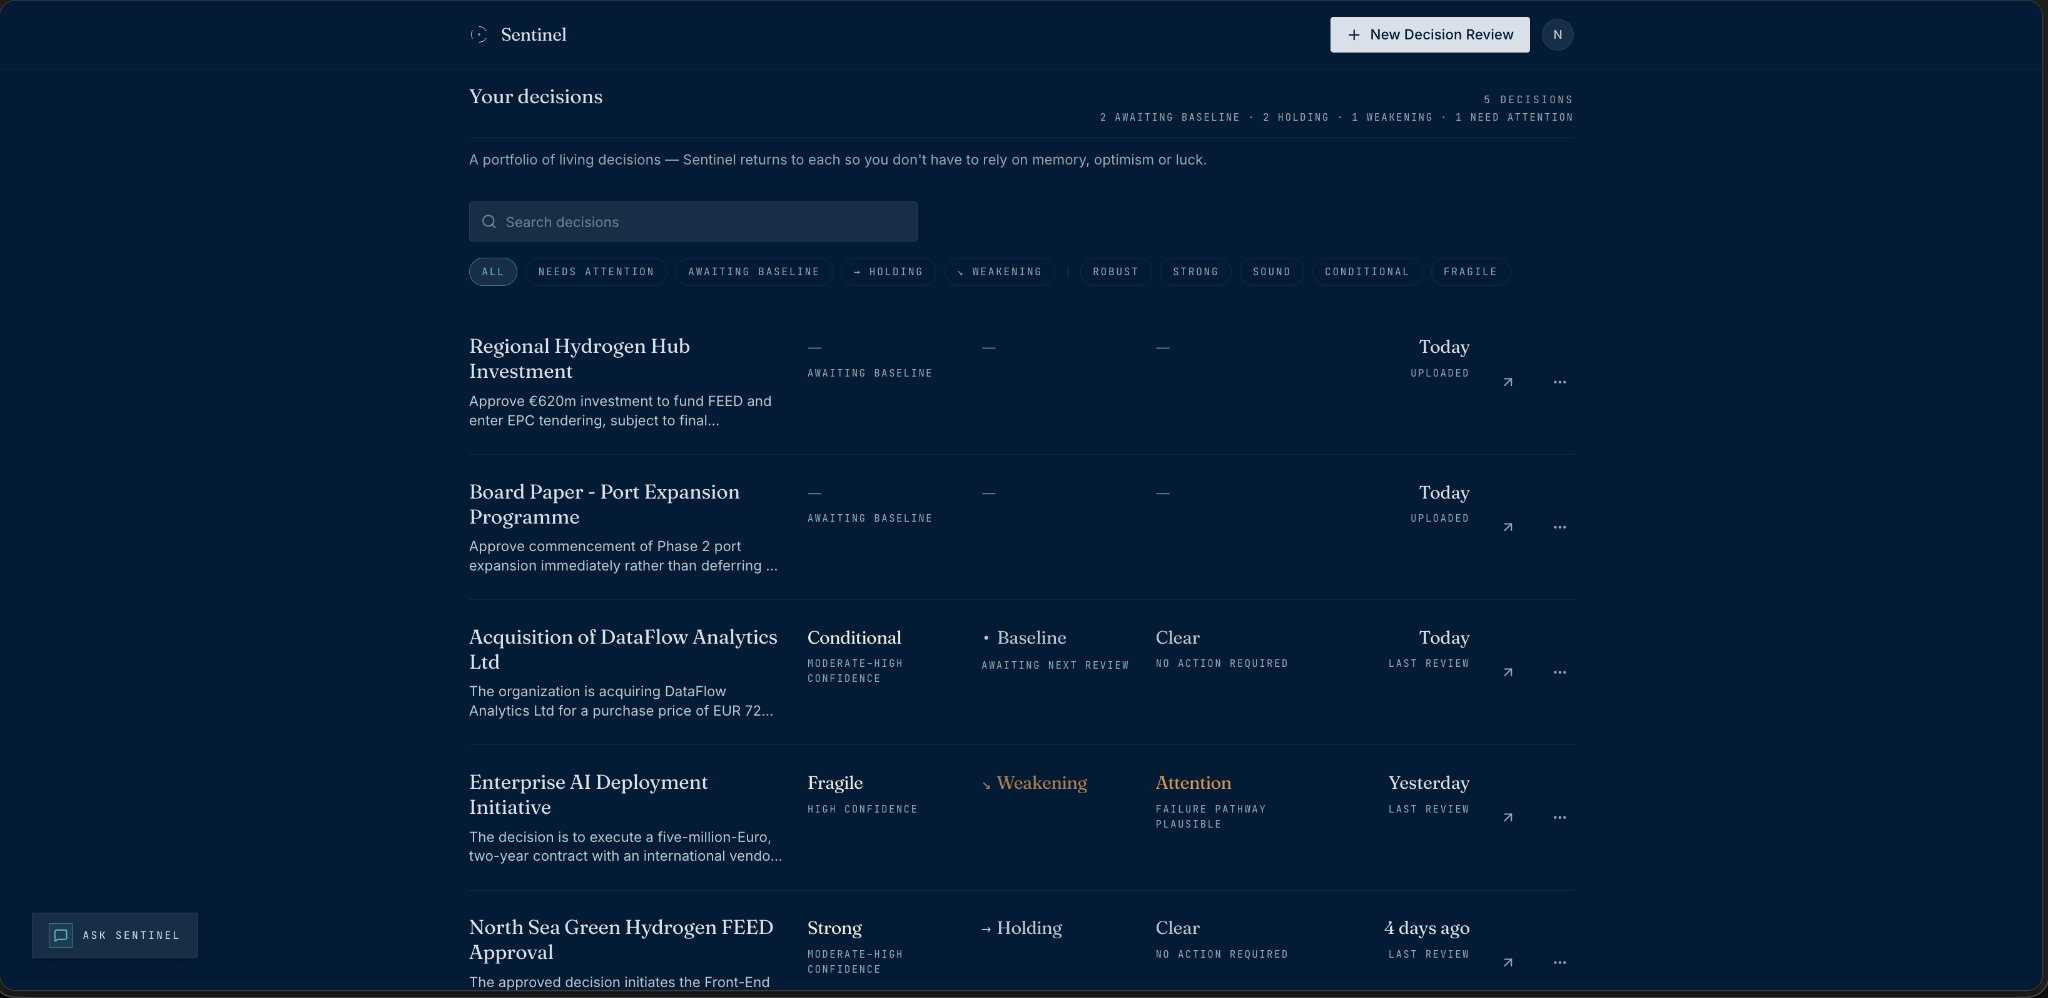Click the Fragile rating text
This screenshot has height=998, width=2048.
[x=835, y=783]
